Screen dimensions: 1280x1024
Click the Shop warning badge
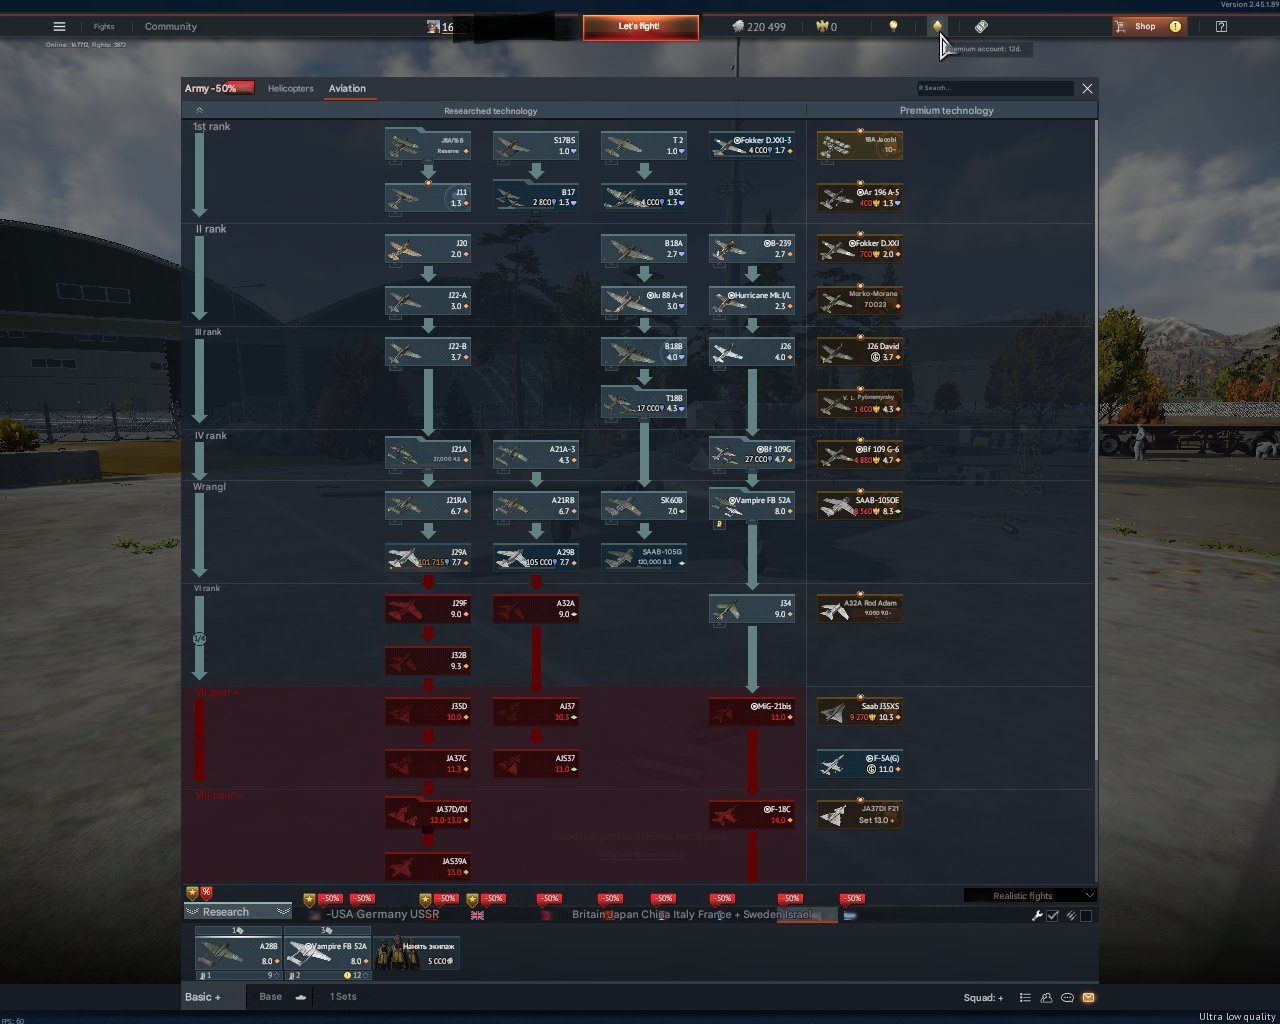[1175, 27]
